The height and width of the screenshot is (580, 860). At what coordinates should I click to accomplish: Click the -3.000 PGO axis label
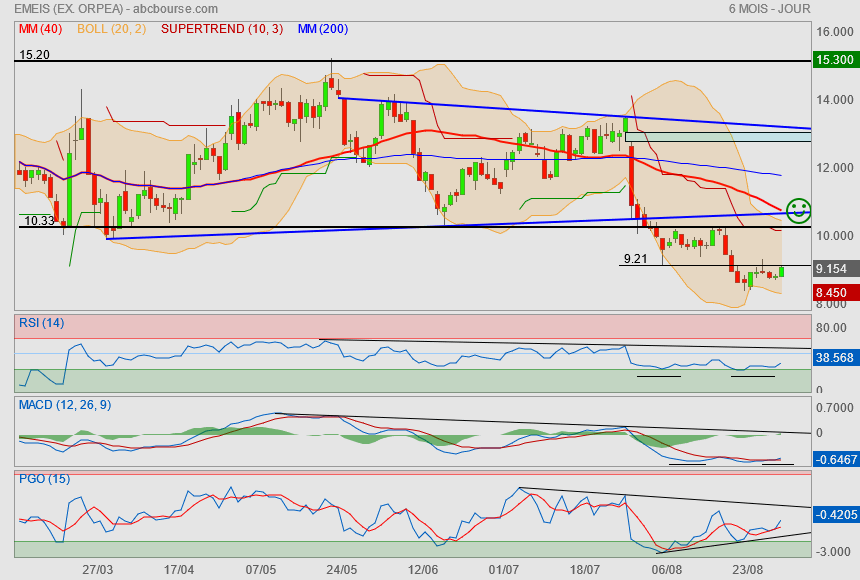point(833,551)
